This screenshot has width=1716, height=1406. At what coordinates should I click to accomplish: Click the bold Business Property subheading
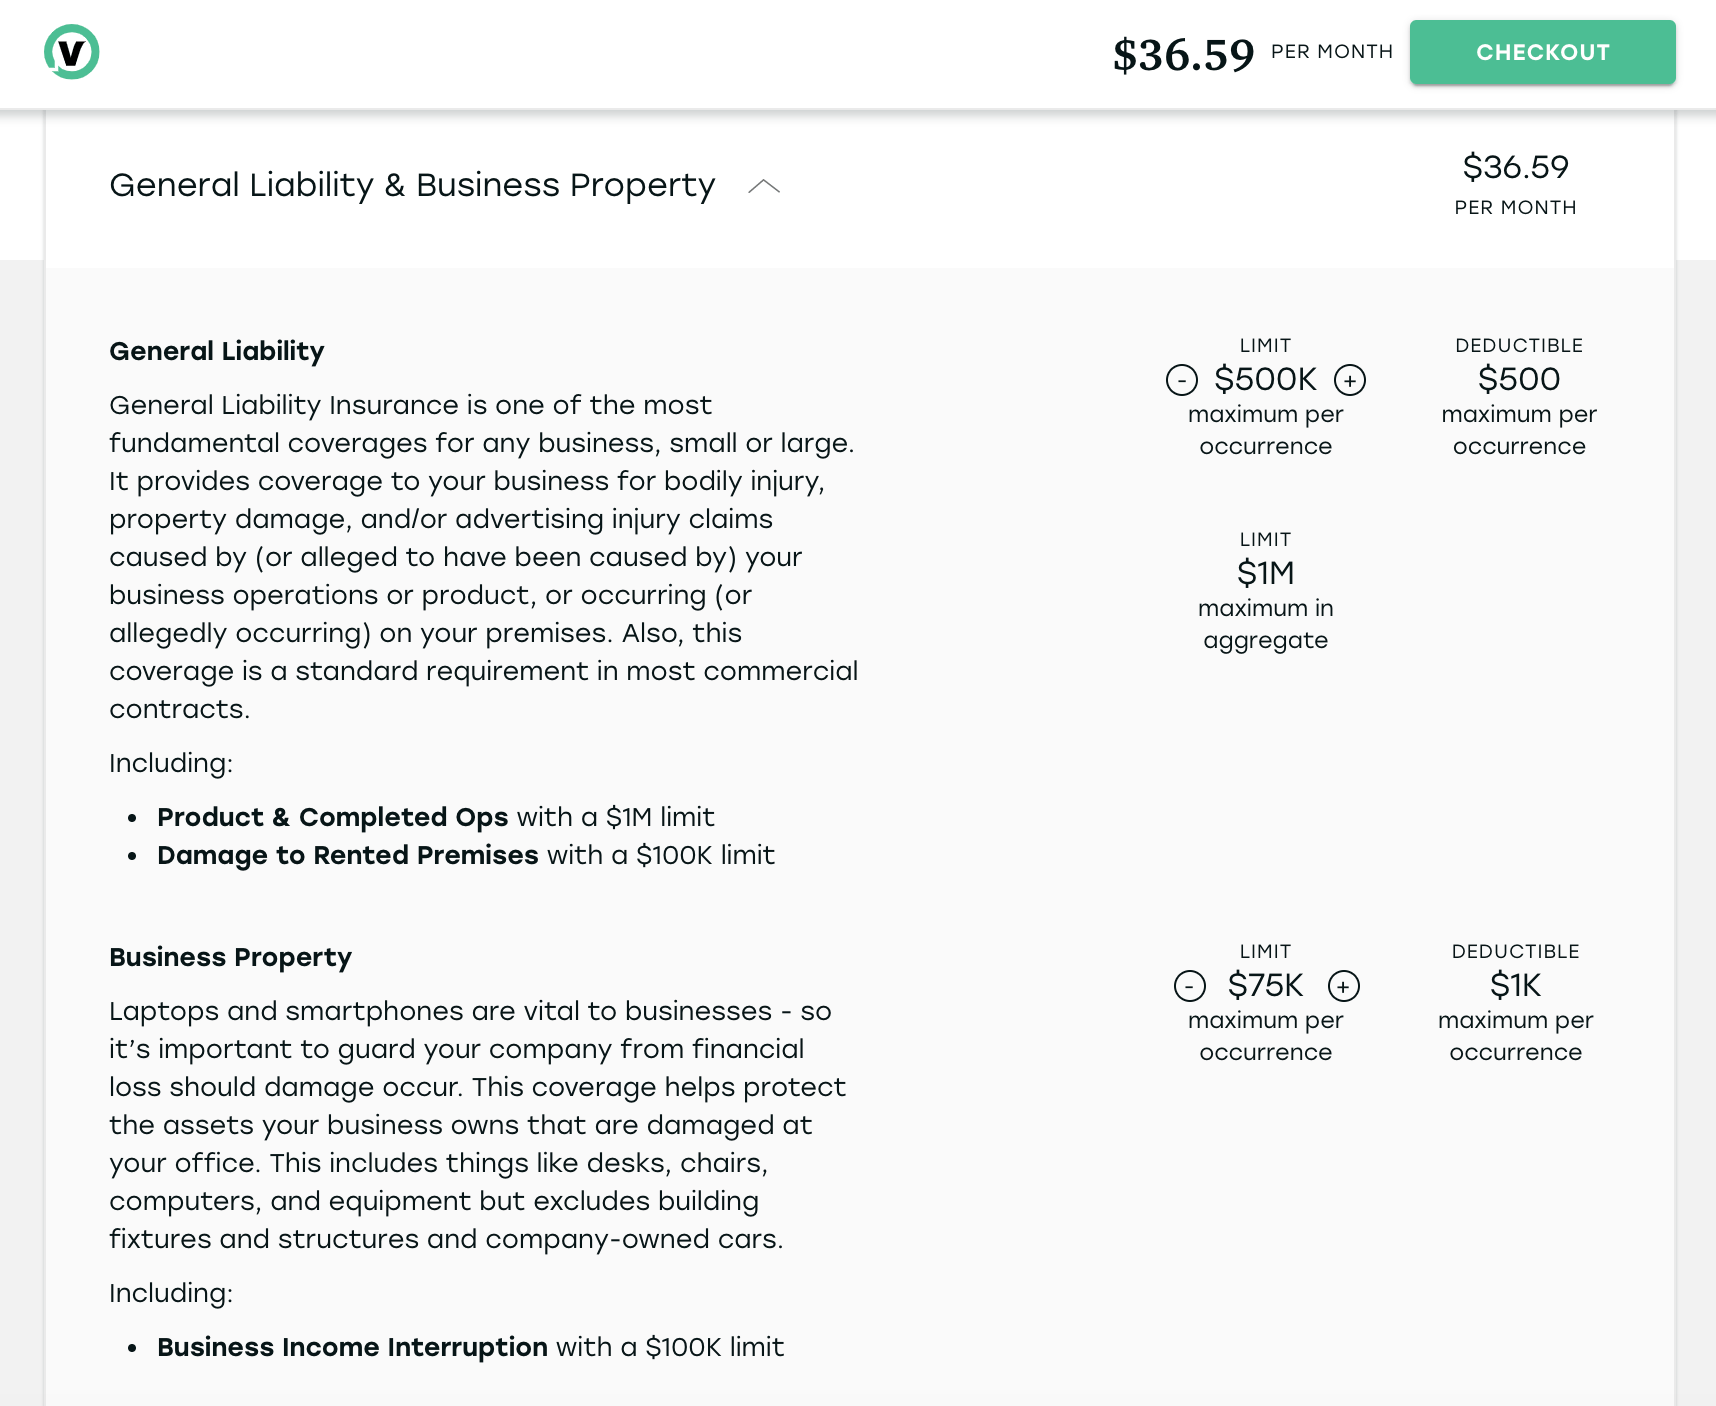[230, 957]
